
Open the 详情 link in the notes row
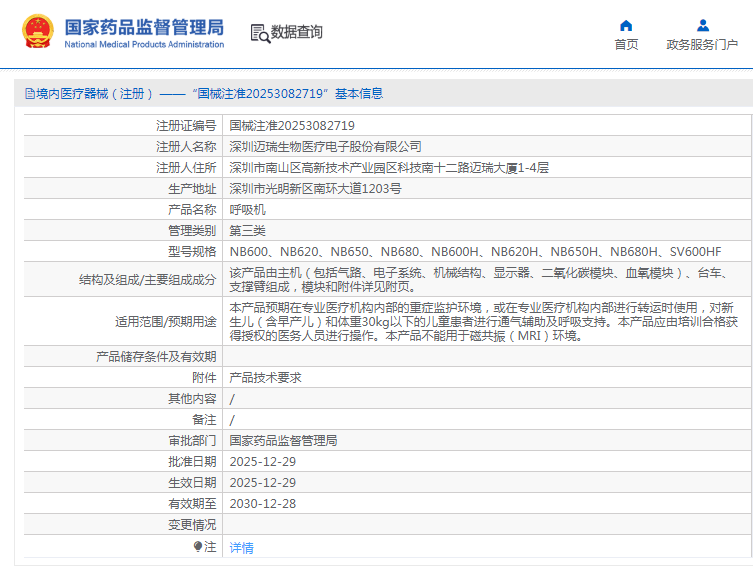(241, 547)
